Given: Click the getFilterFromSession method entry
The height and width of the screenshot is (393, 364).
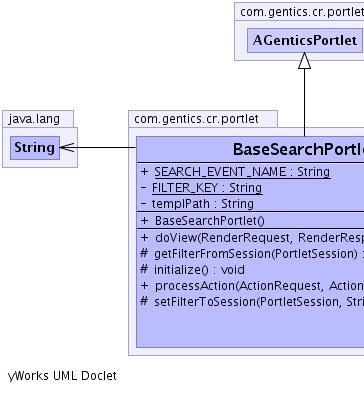Looking at the screenshot, I should (259, 254).
